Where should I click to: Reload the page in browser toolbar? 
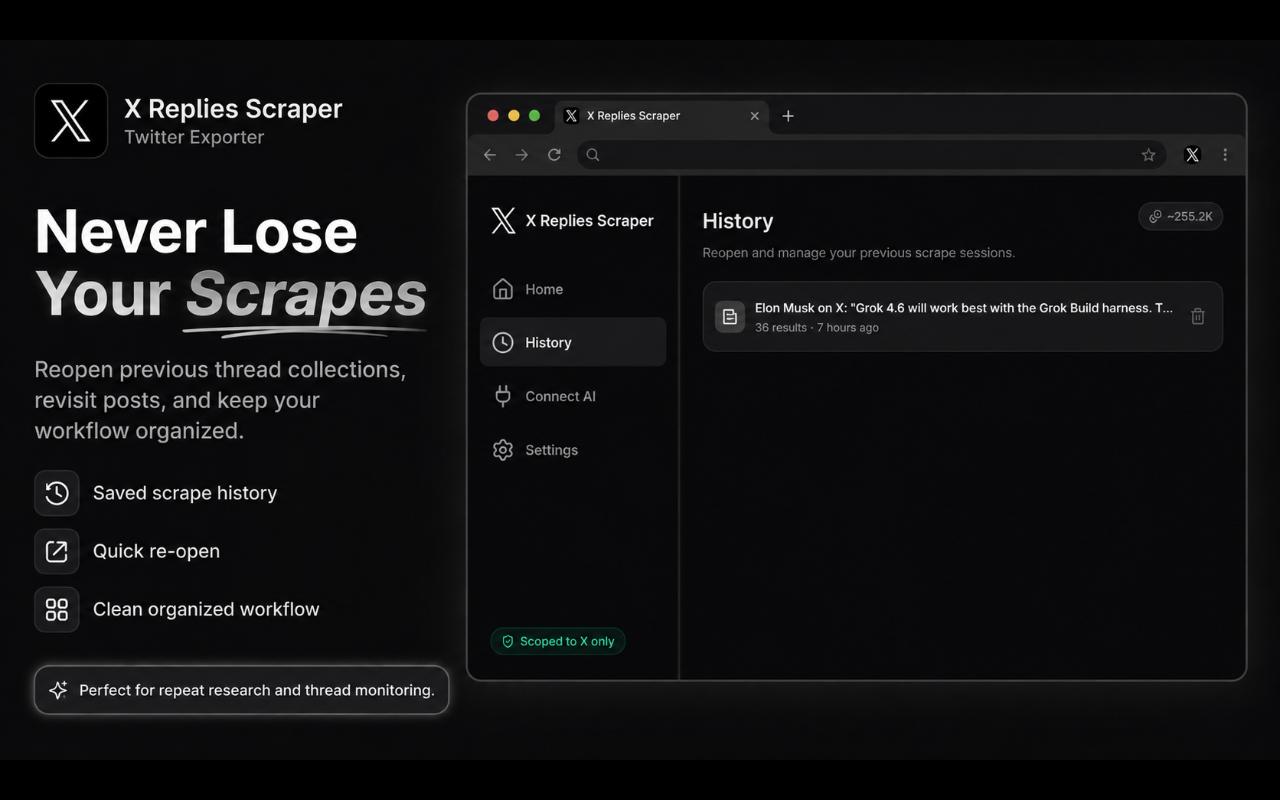pyautogui.click(x=554, y=154)
